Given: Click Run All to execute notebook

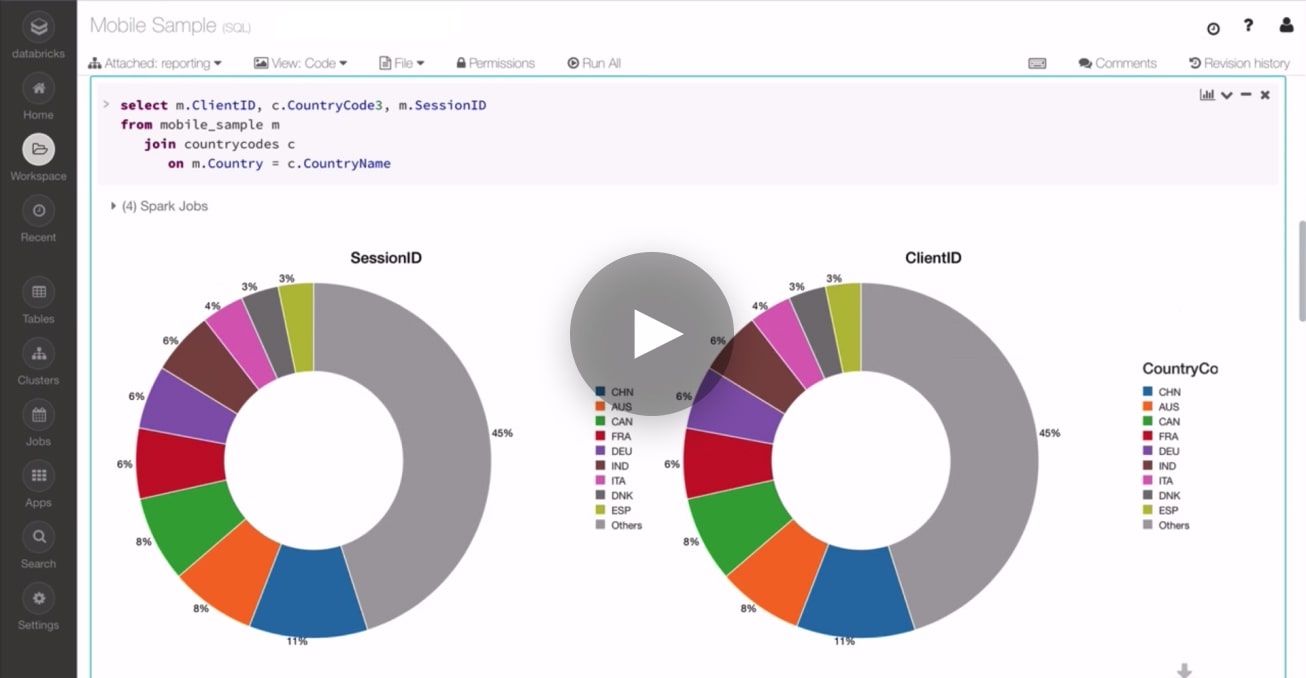Looking at the screenshot, I should pyautogui.click(x=594, y=63).
